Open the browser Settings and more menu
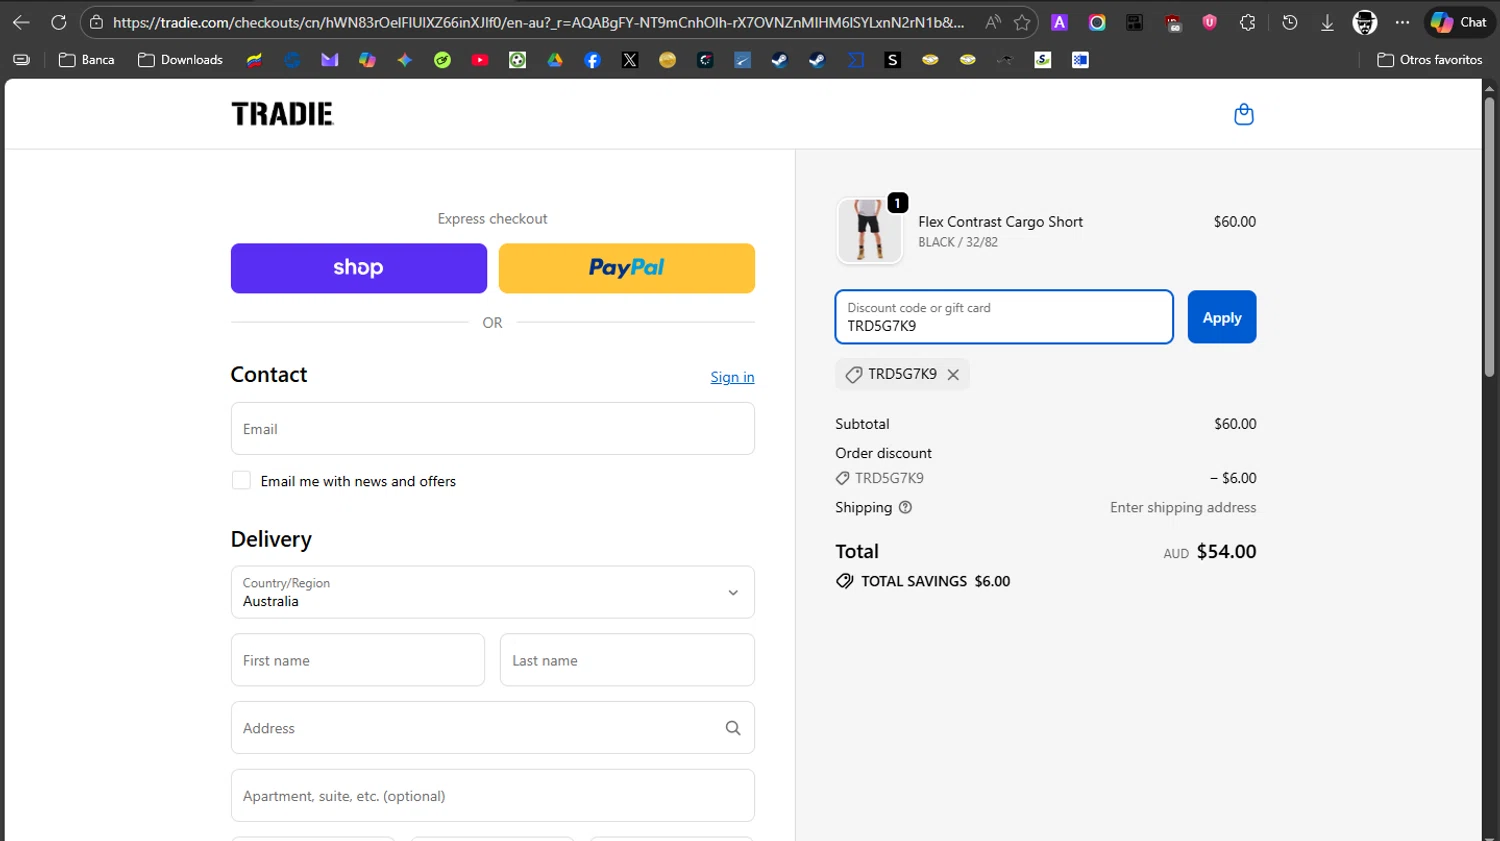1500x841 pixels. tap(1403, 22)
